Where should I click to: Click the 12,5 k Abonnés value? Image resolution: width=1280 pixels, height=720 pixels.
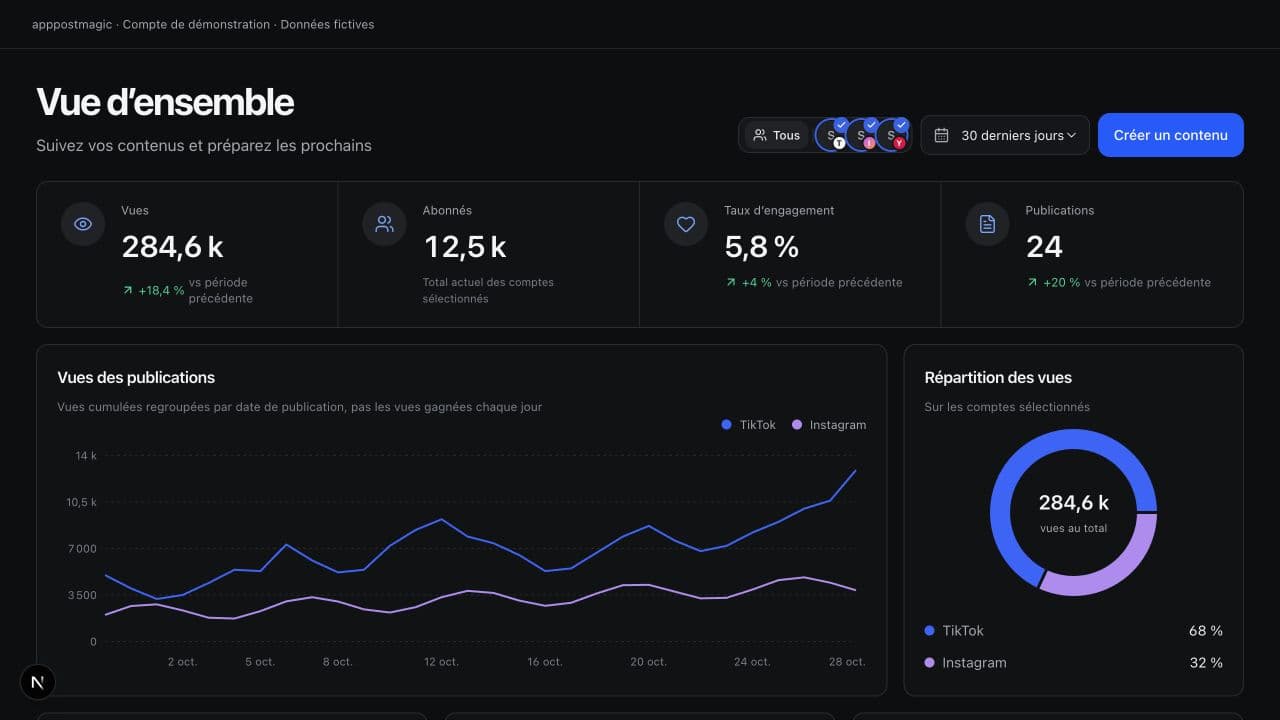pyautogui.click(x=465, y=247)
